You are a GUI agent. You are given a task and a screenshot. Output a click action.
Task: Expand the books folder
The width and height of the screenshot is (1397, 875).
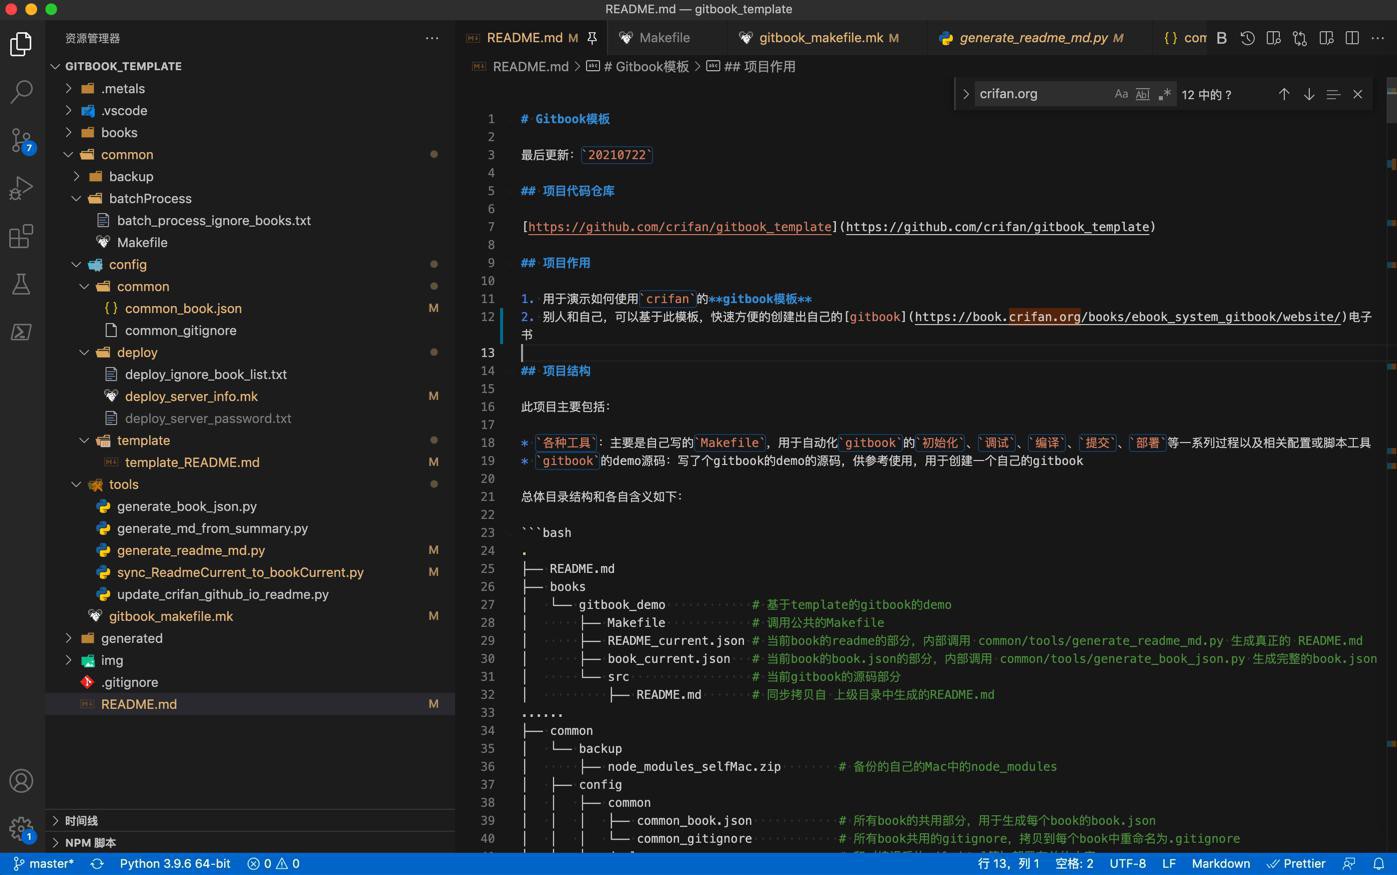[250, 132]
